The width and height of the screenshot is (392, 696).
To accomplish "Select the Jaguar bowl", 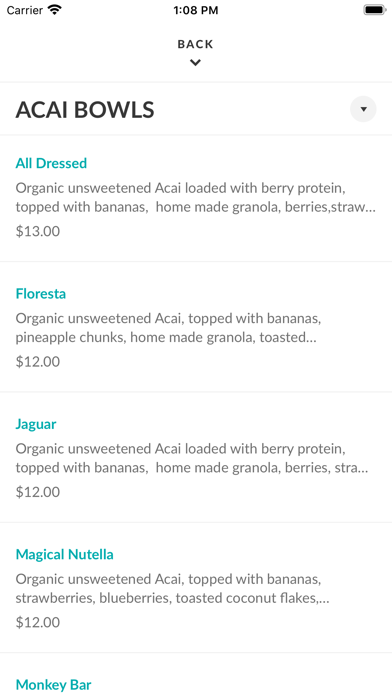I will coord(36,424).
